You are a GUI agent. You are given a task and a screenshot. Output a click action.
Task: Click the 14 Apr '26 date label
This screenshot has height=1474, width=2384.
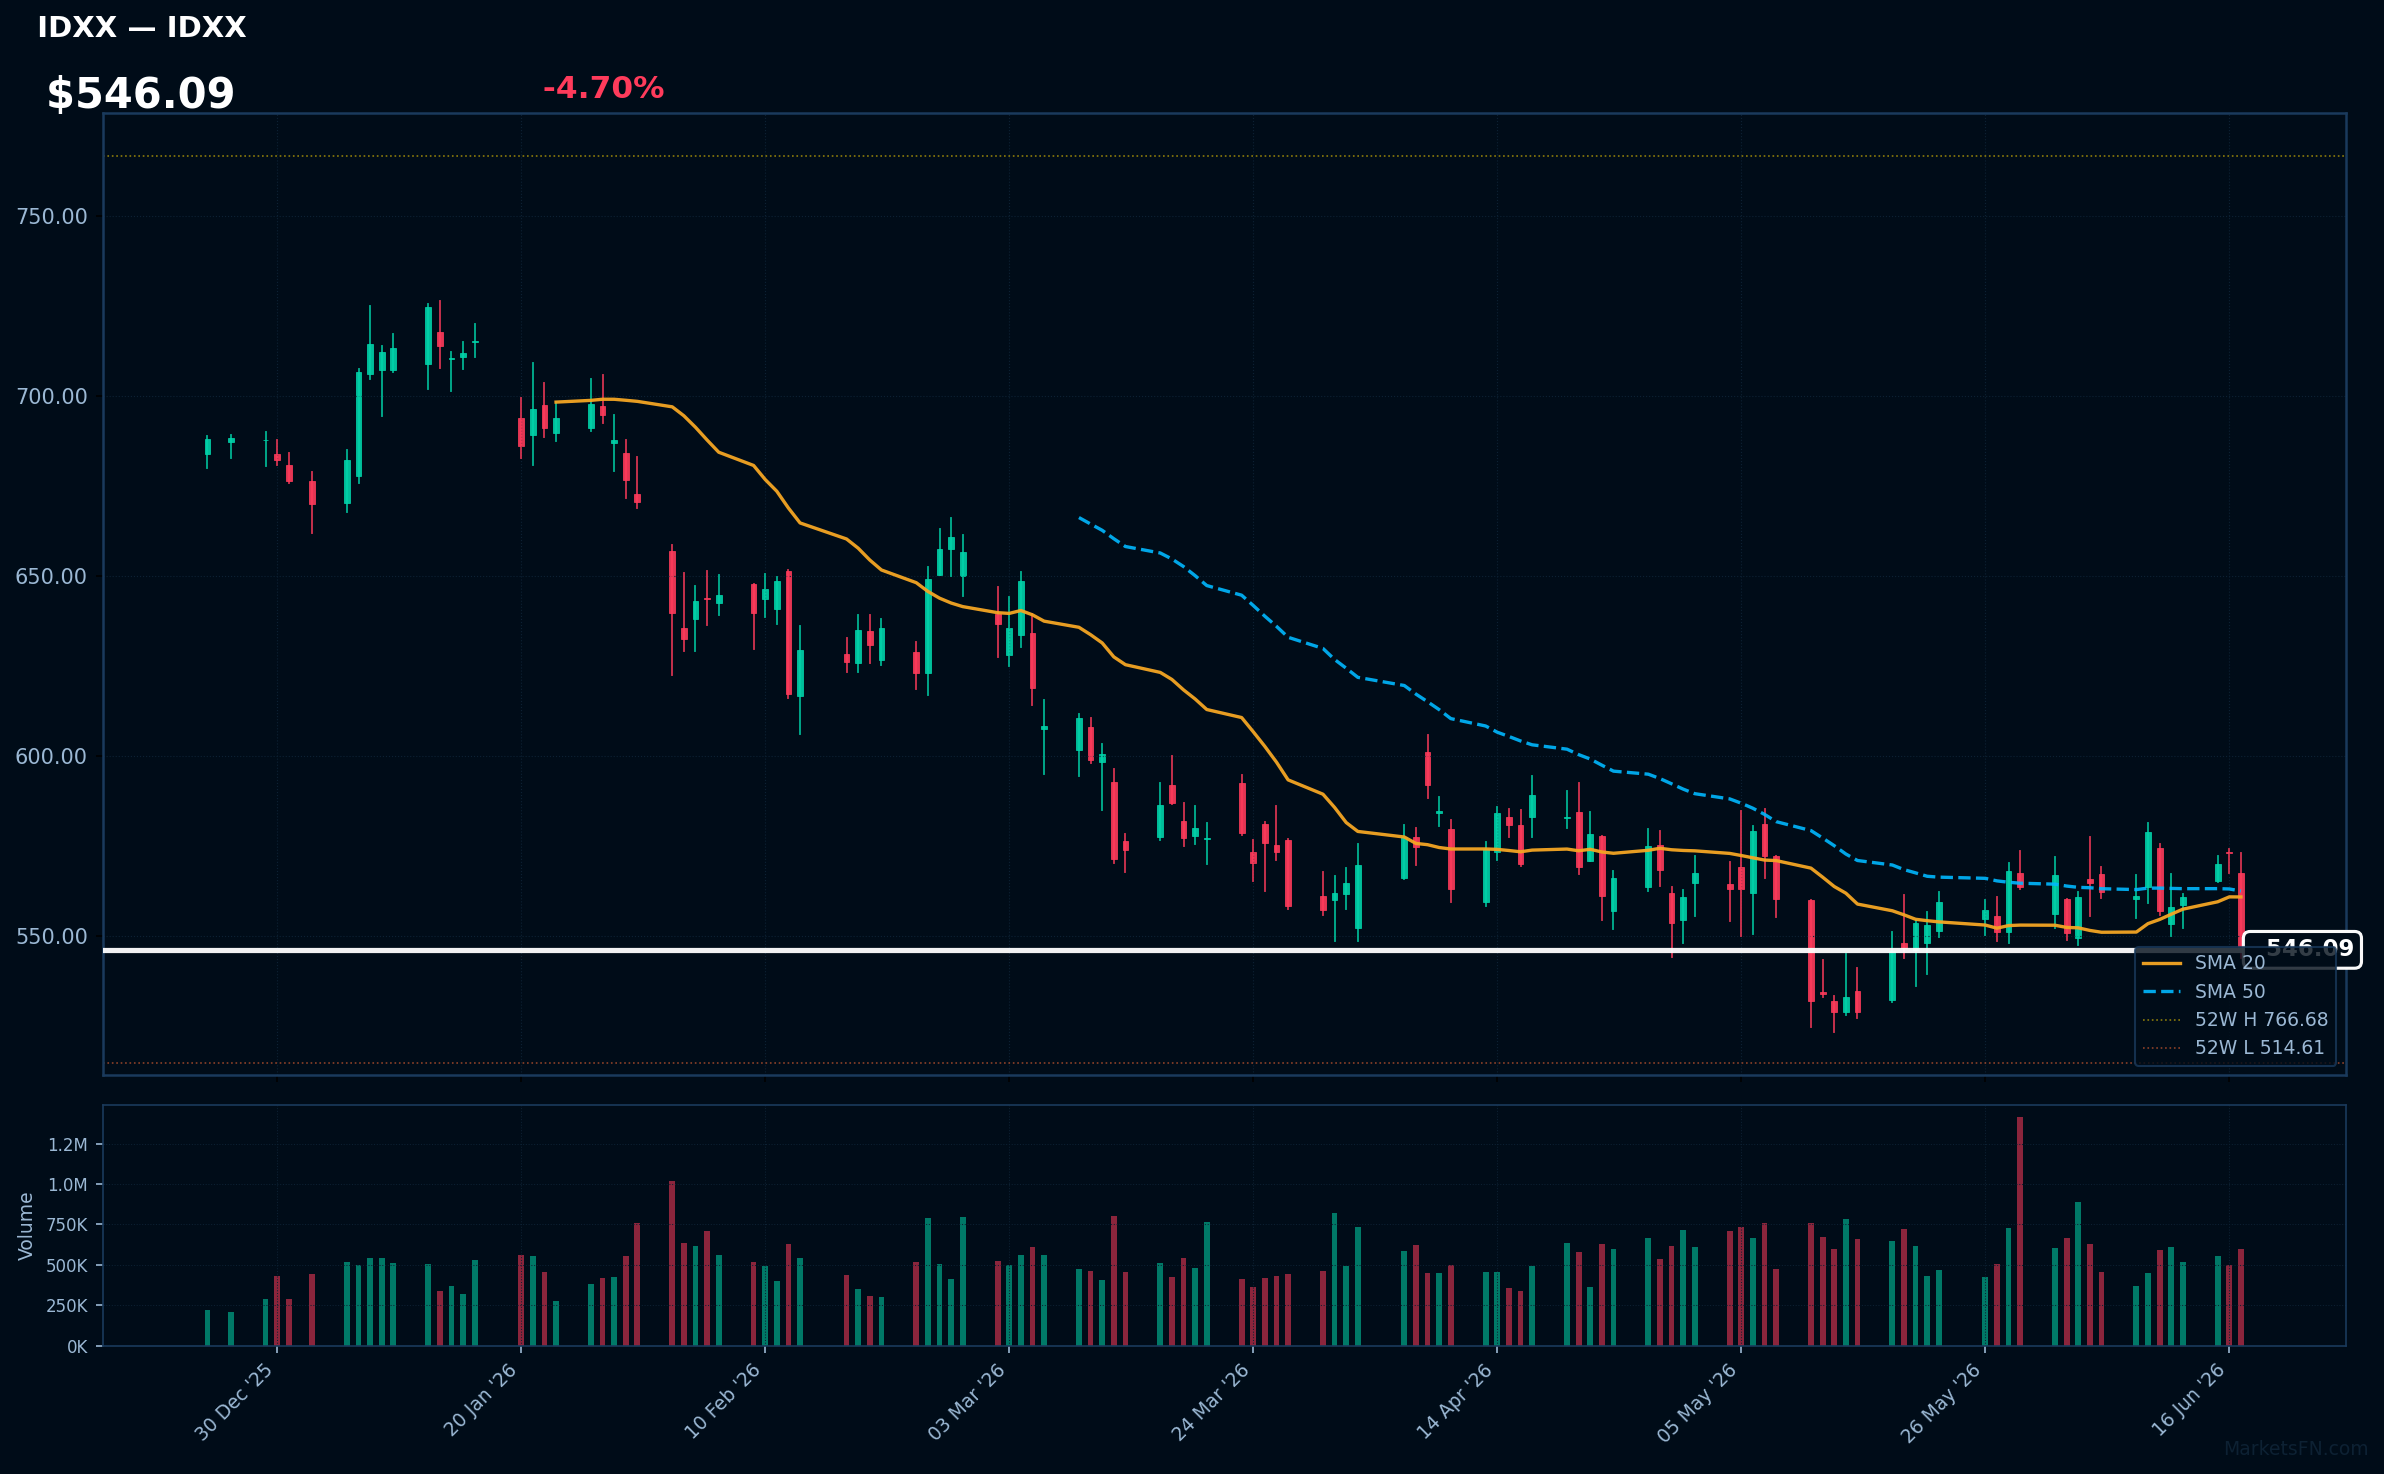[1454, 1401]
